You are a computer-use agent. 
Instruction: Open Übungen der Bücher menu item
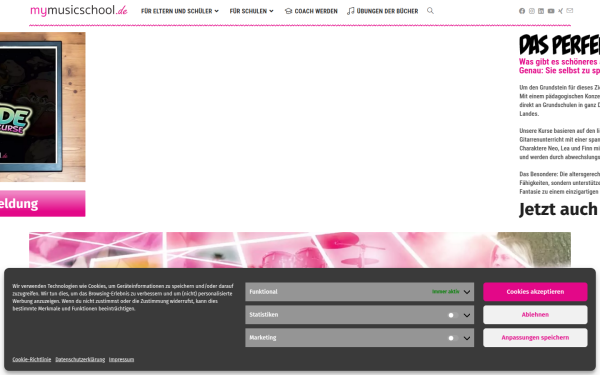383,11
